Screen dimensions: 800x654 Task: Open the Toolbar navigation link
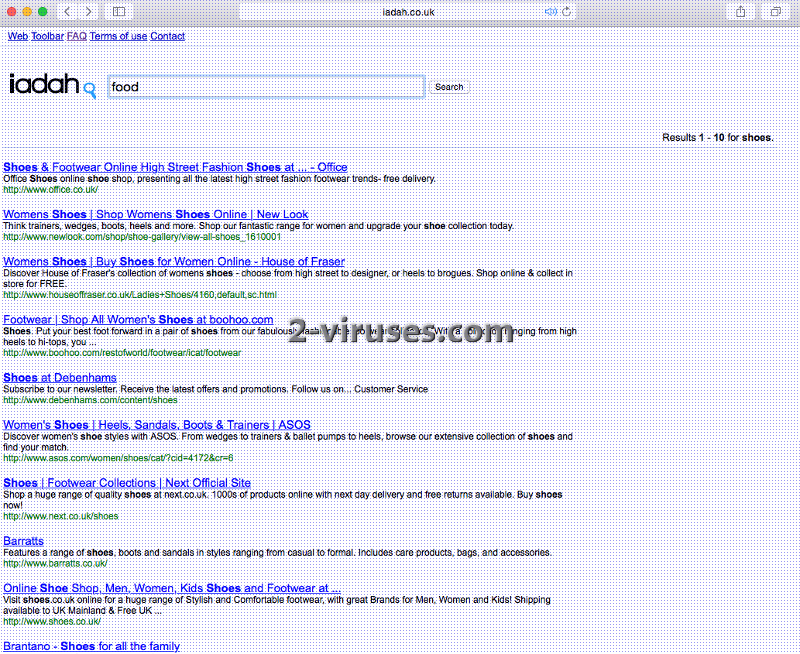(x=47, y=36)
